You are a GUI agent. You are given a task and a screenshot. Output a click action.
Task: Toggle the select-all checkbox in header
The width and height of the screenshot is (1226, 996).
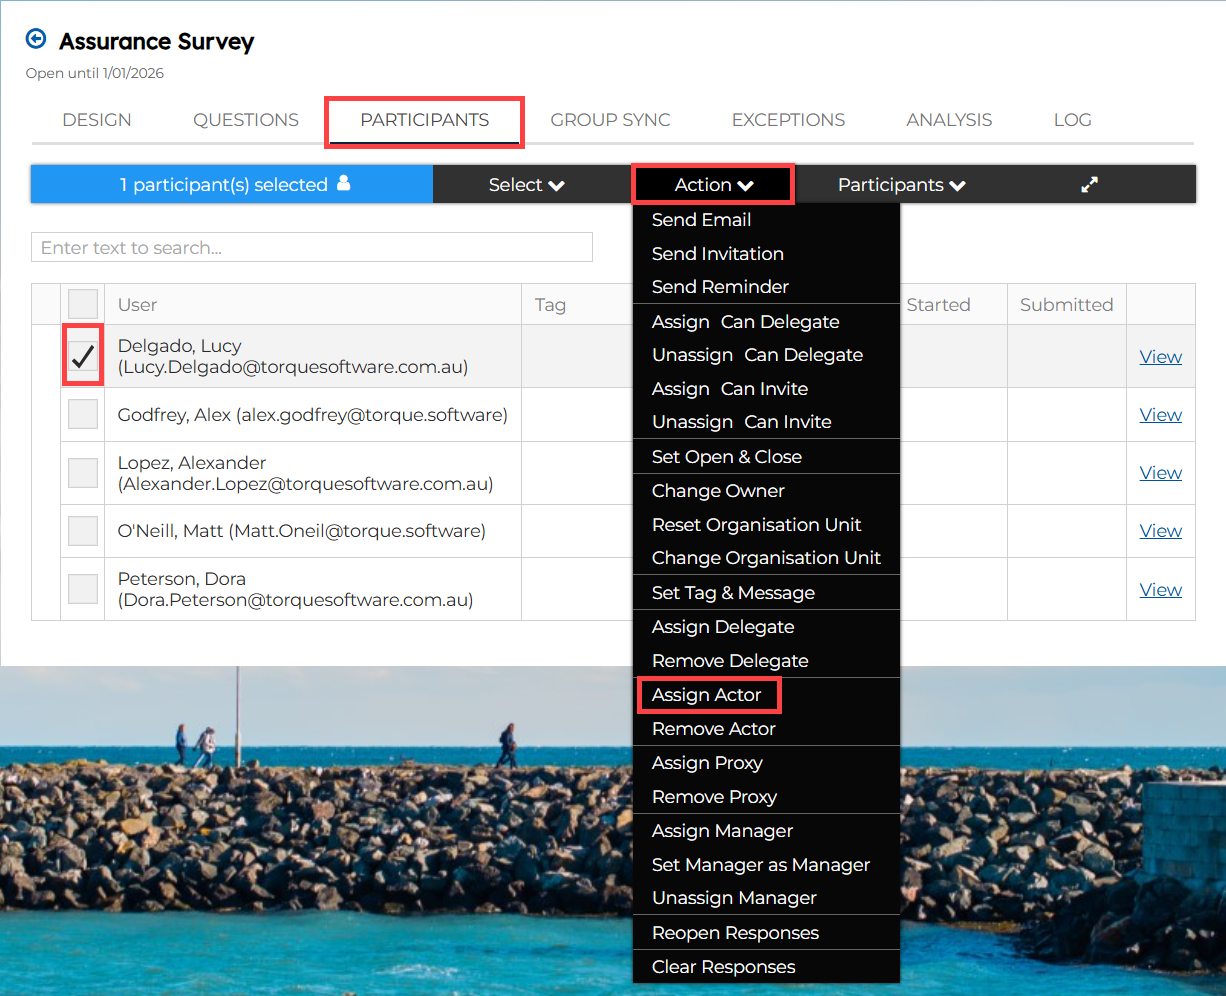[83, 304]
